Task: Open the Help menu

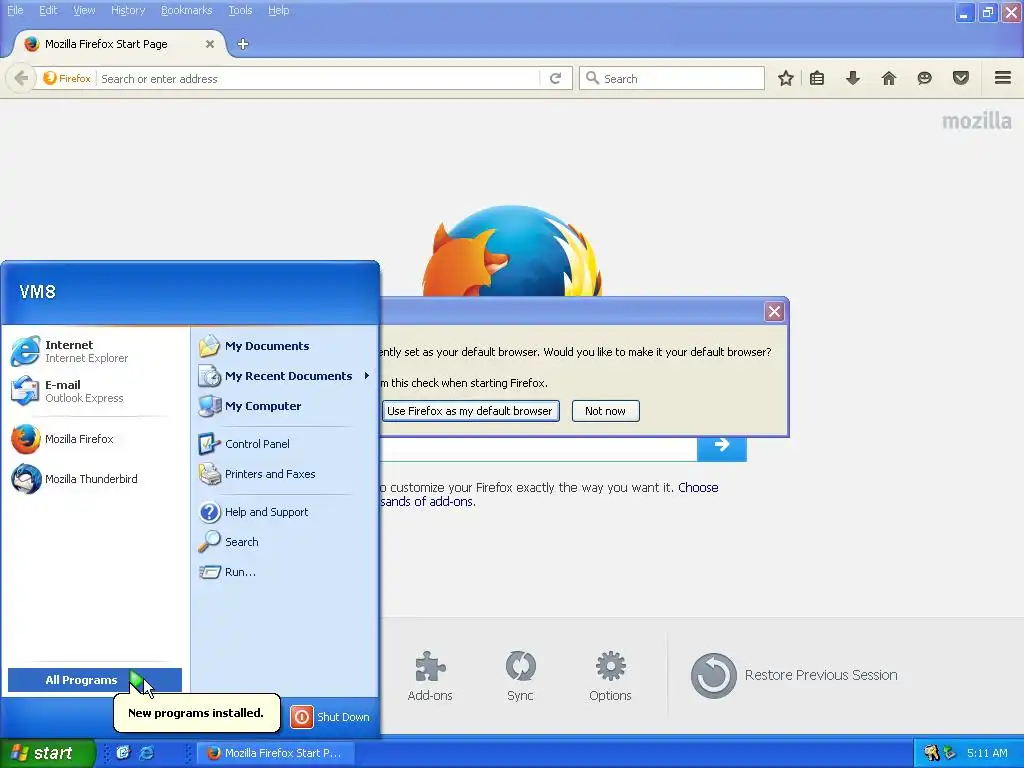Action: pos(278,10)
